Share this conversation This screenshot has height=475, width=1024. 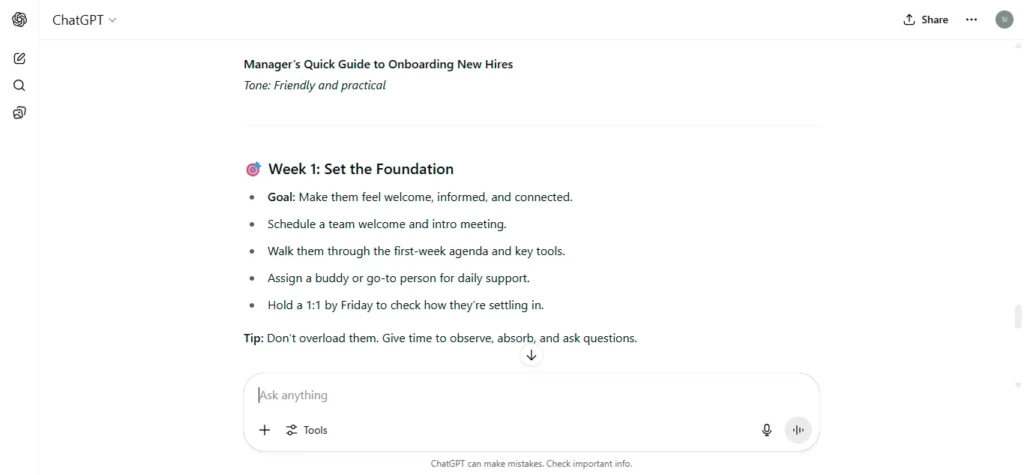(x=925, y=20)
